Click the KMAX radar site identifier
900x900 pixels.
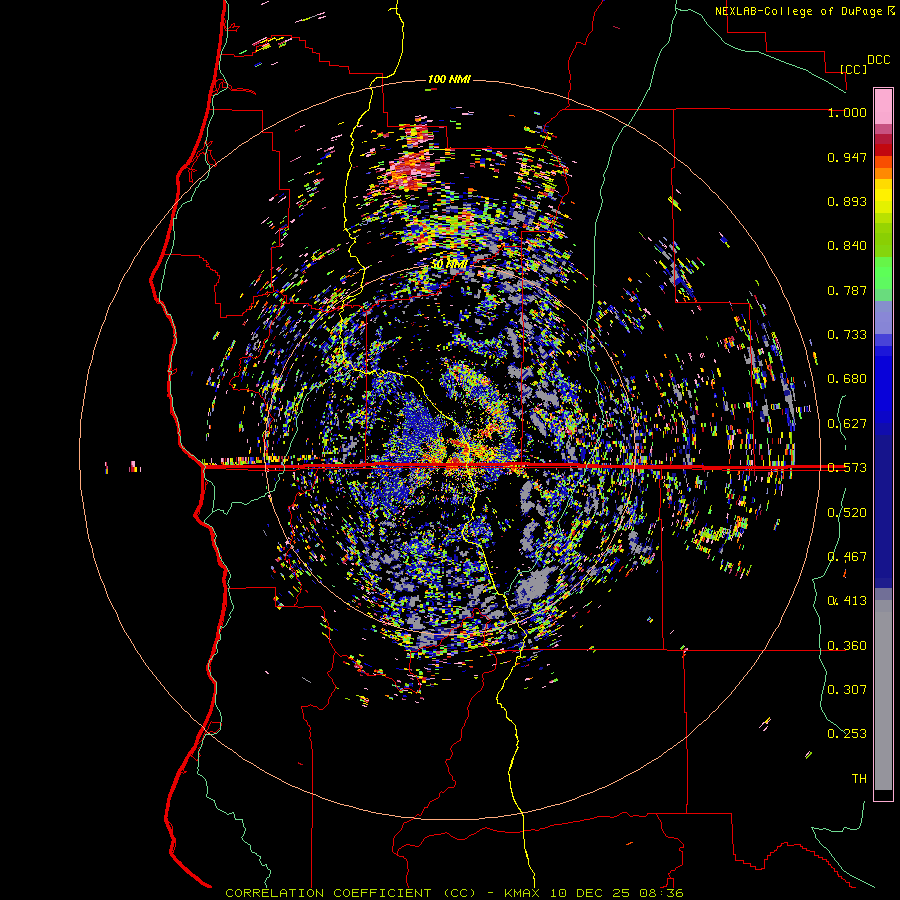point(524,893)
